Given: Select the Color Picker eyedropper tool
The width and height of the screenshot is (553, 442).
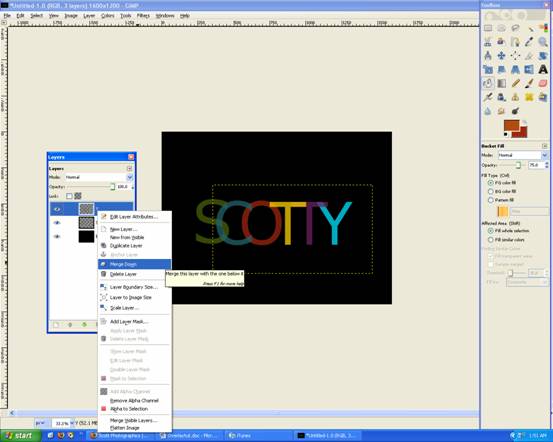Looking at the screenshot, I should [x=529, y=42].
